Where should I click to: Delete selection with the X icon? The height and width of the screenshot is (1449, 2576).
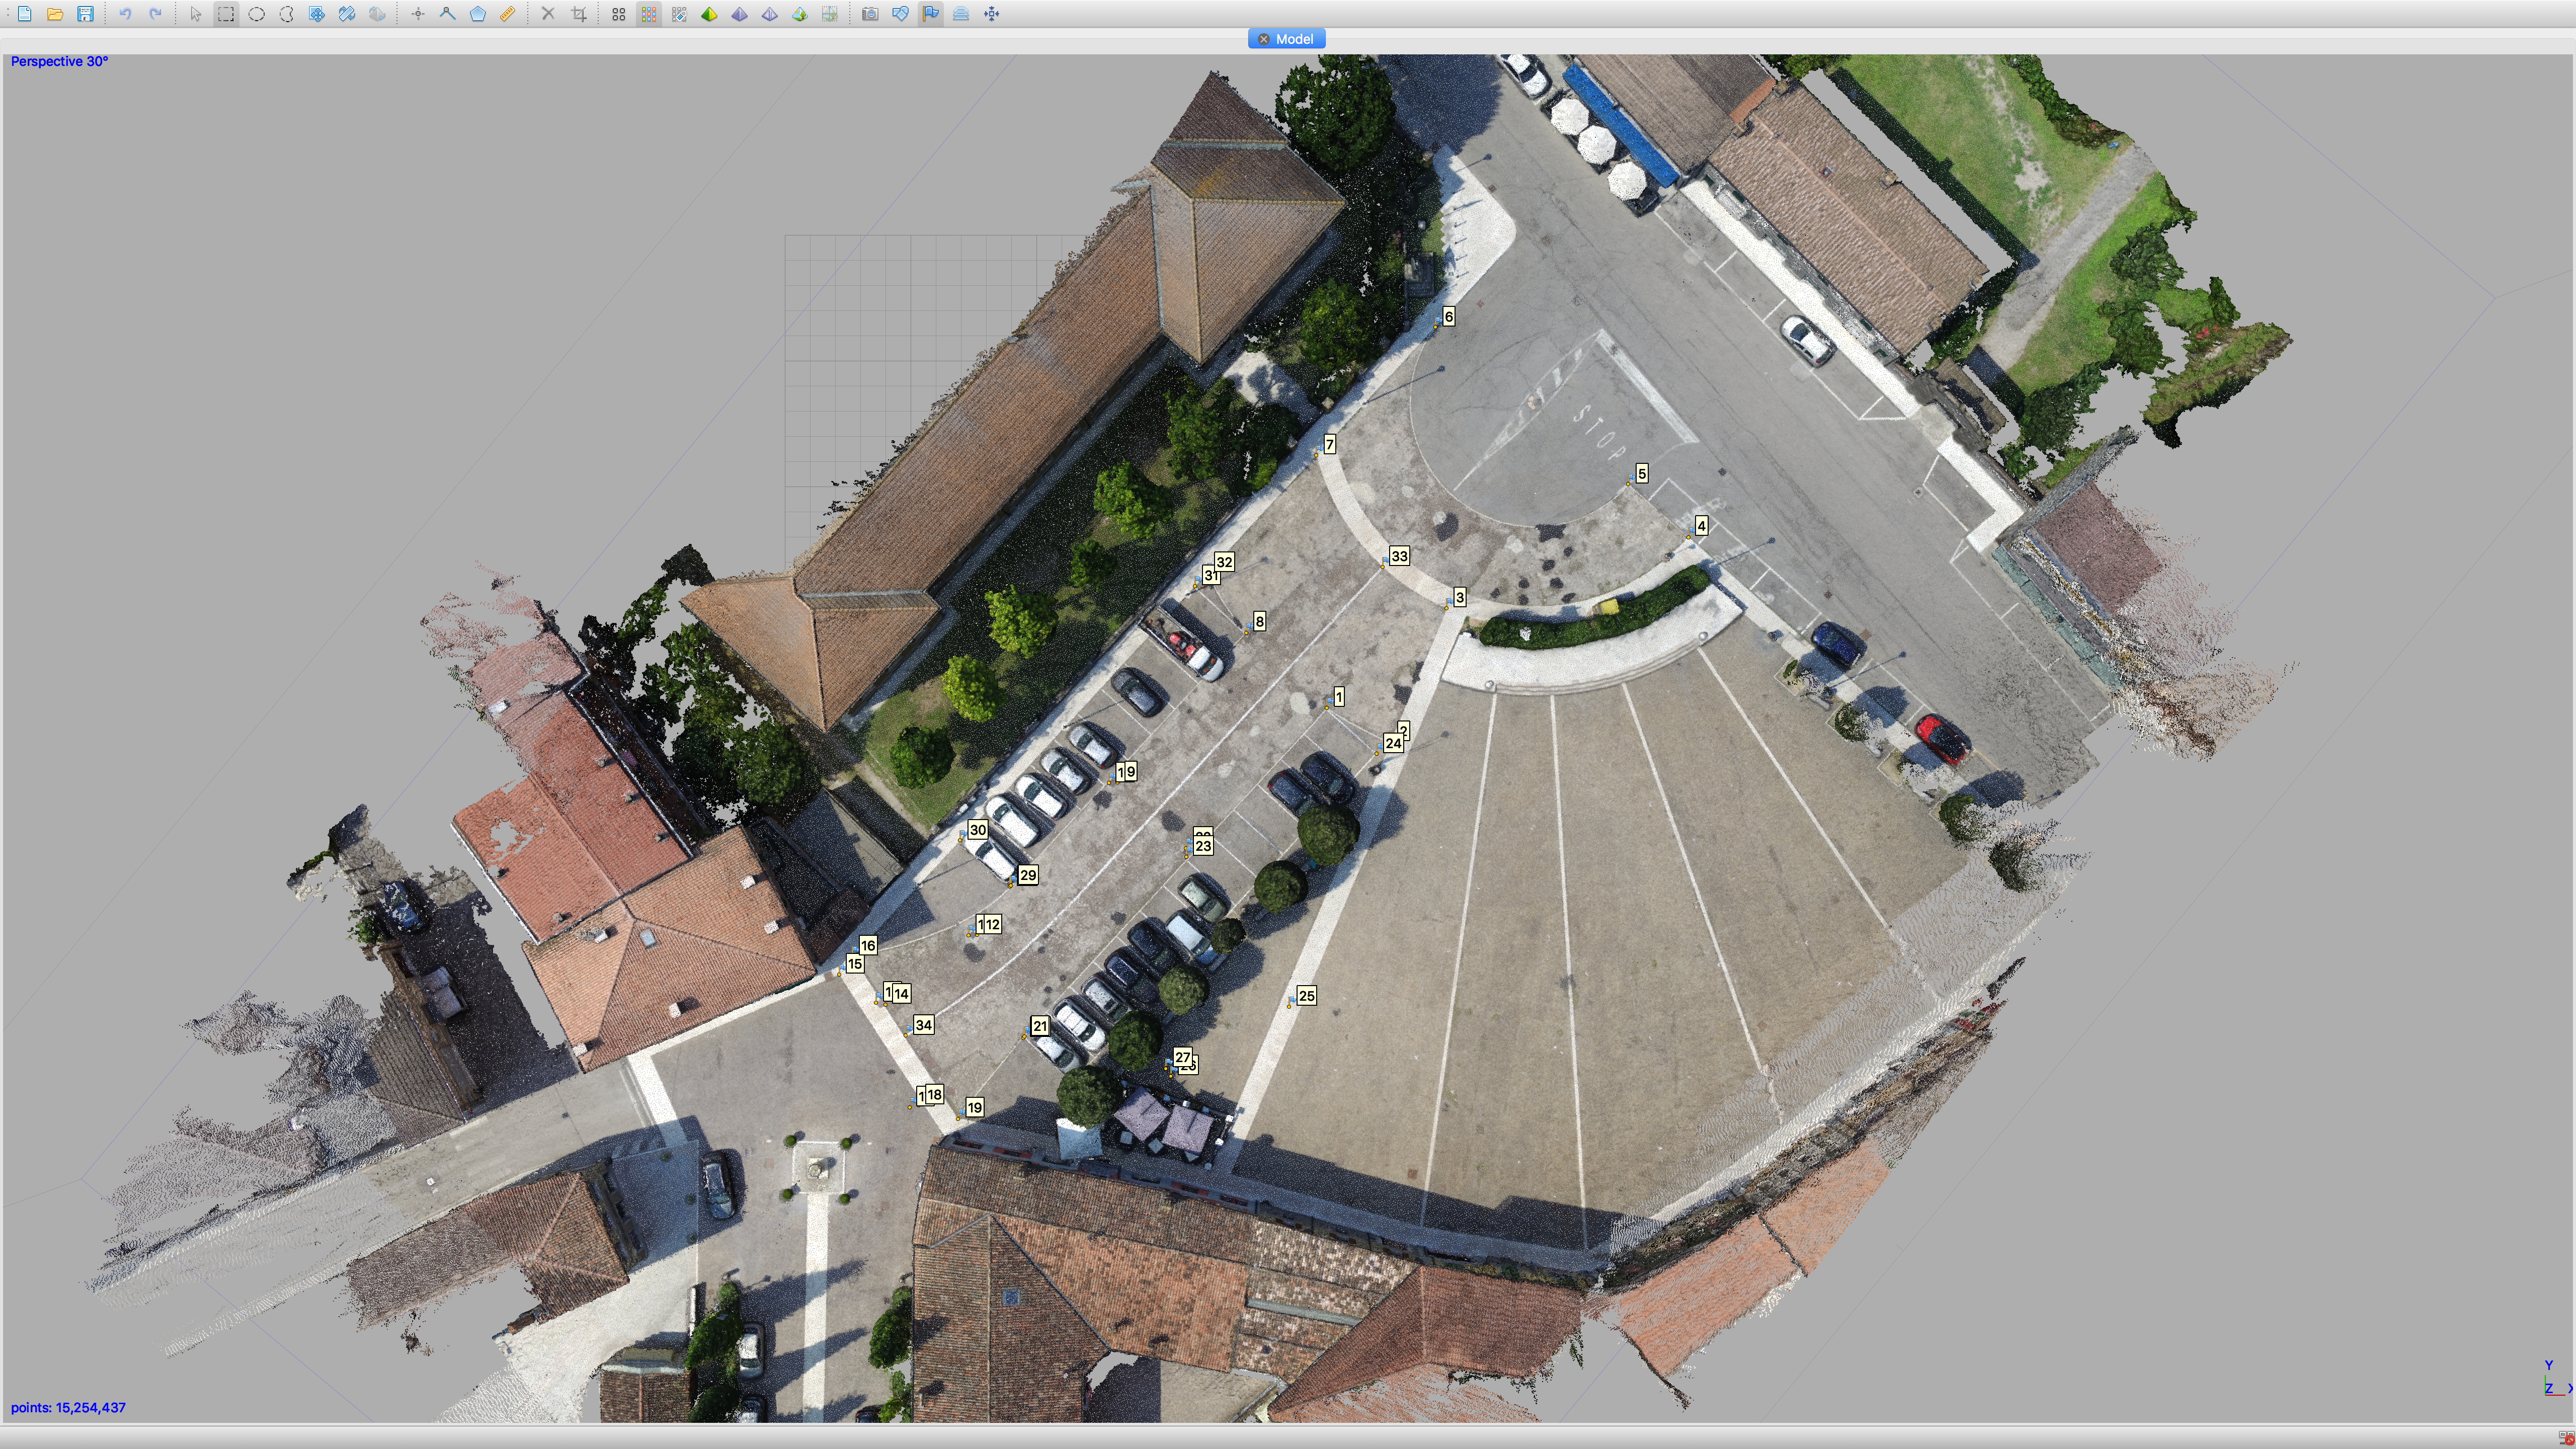pyautogui.click(x=548, y=14)
